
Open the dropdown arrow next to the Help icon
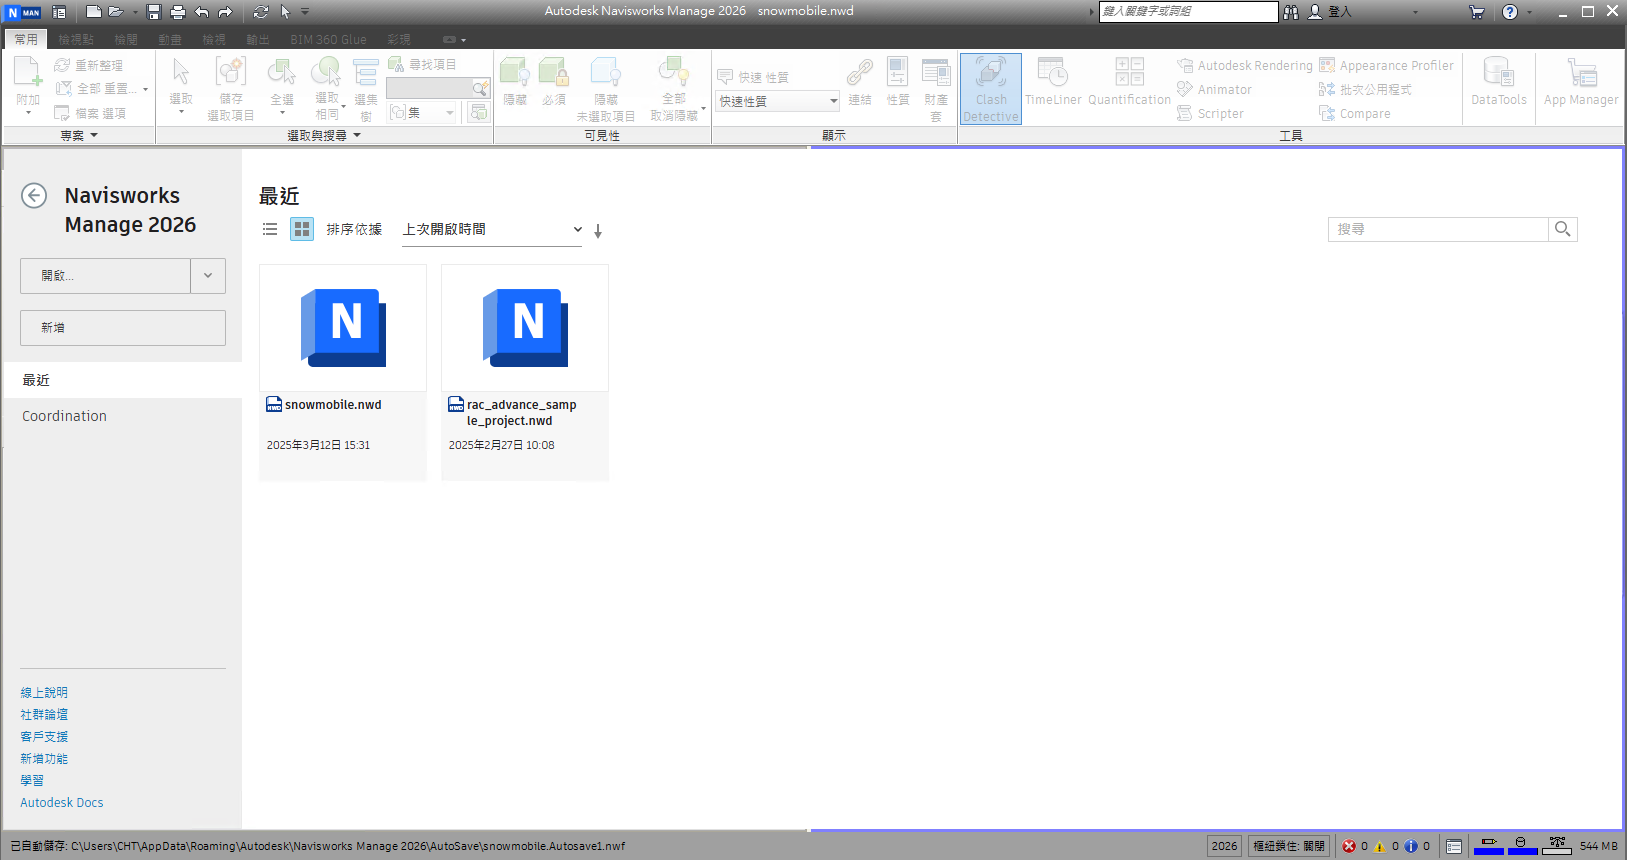point(1530,12)
